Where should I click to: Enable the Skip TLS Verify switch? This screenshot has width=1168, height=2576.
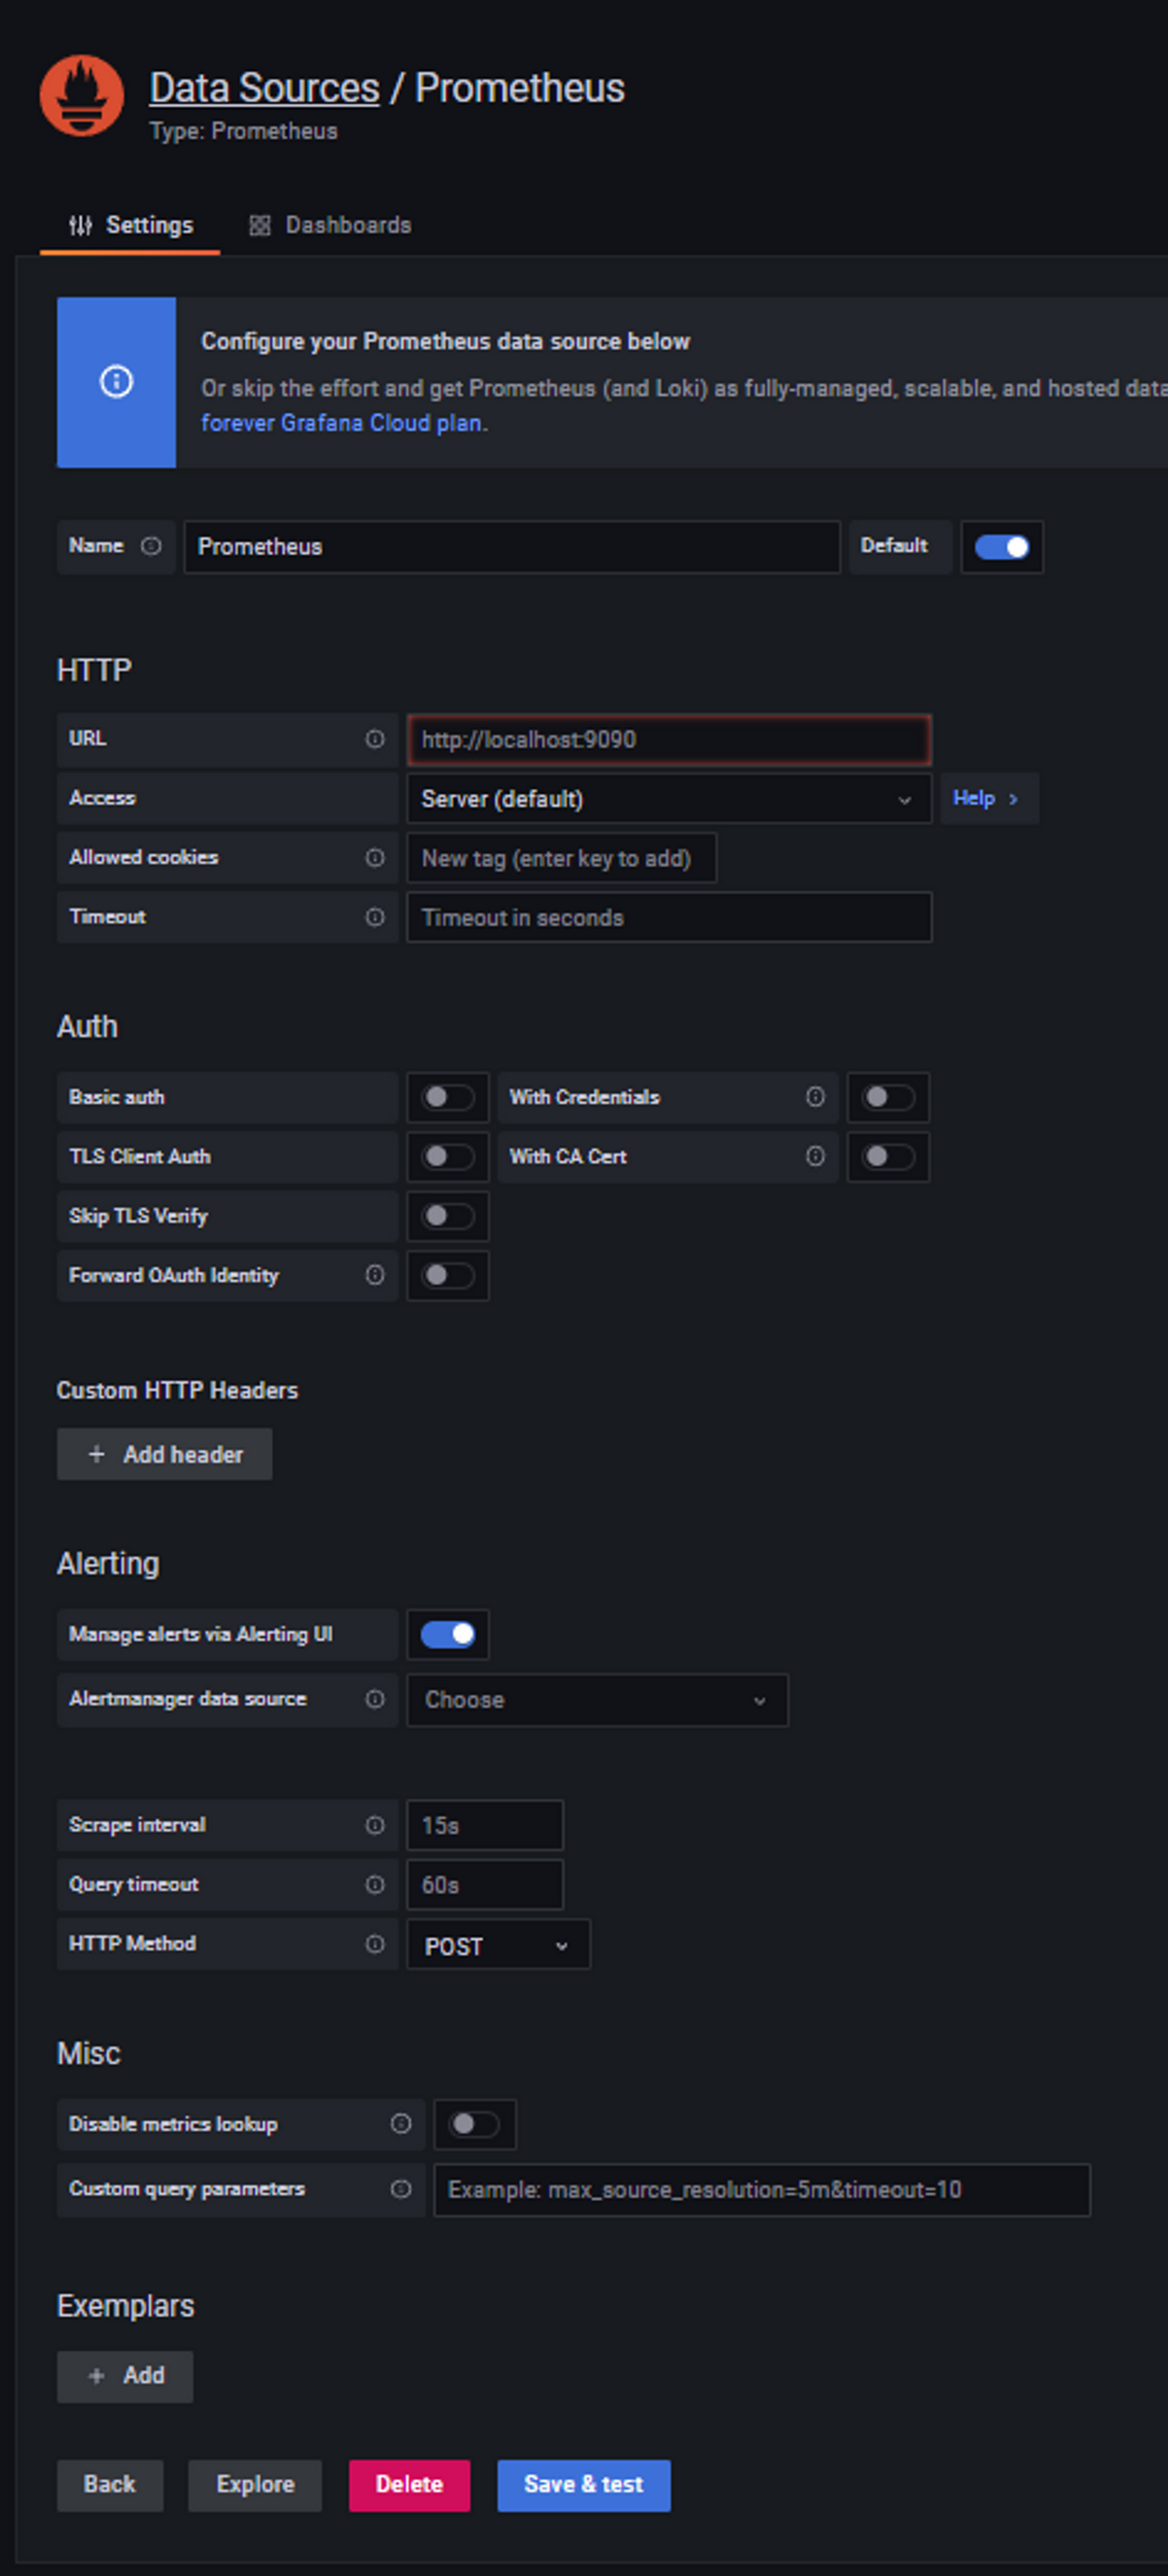point(448,1216)
